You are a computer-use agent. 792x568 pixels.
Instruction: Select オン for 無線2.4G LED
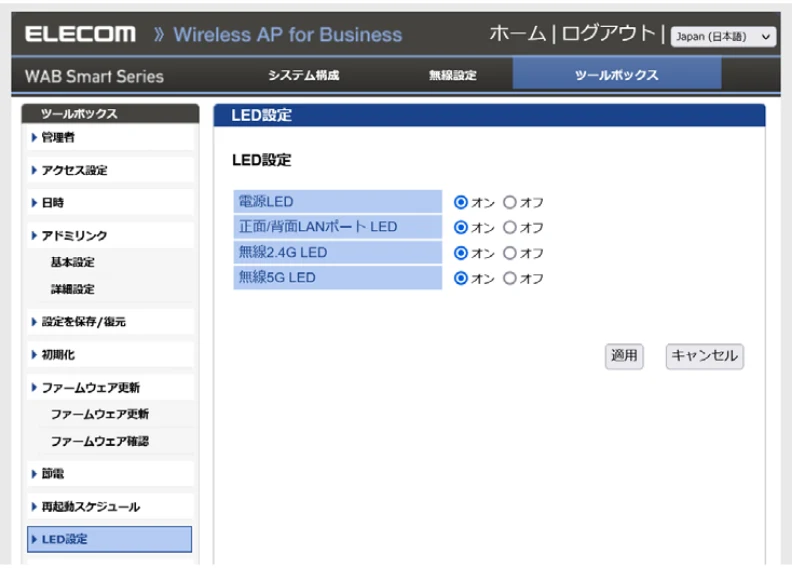(x=460, y=252)
